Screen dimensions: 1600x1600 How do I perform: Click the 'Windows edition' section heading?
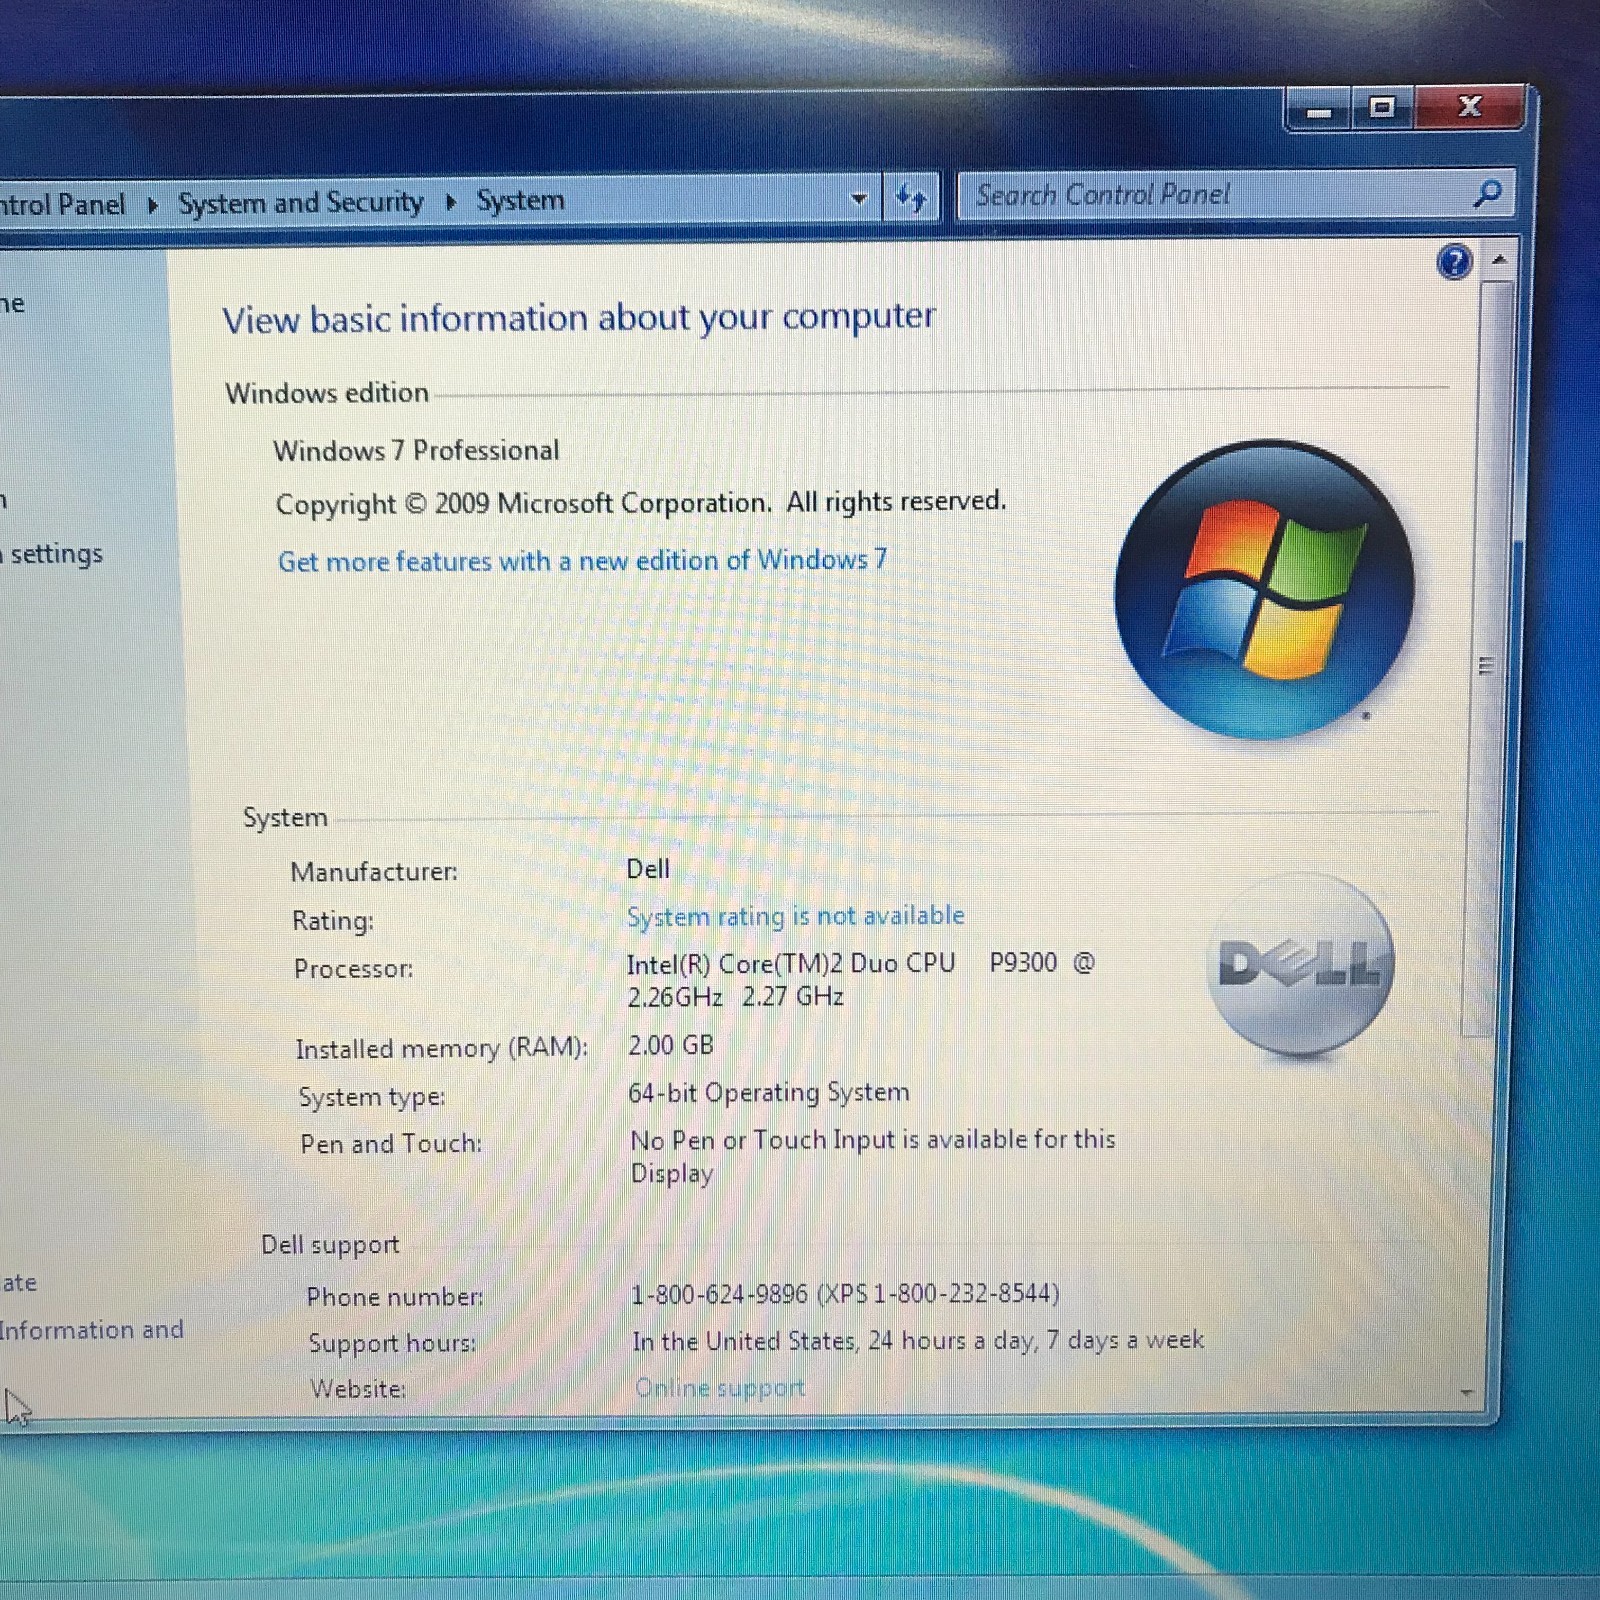pyautogui.click(x=327, y=393)
